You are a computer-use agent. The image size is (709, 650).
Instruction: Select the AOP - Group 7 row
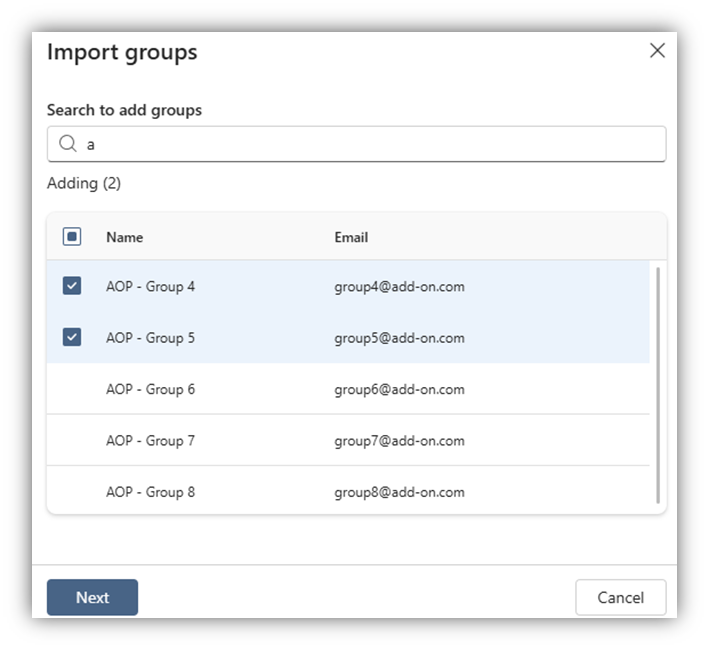coord(151,440)
